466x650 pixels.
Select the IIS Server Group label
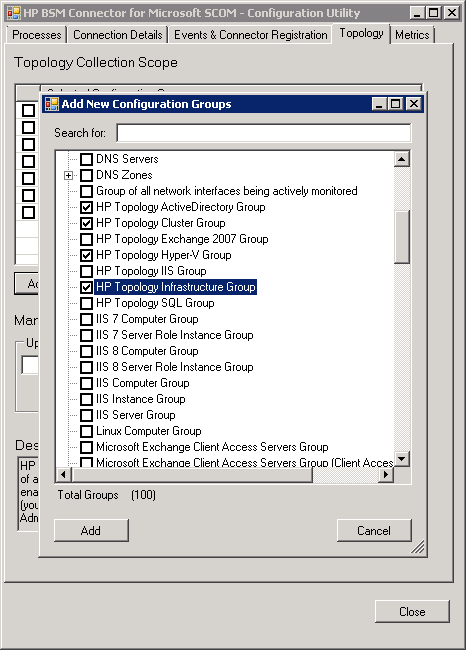pos(136,415)
